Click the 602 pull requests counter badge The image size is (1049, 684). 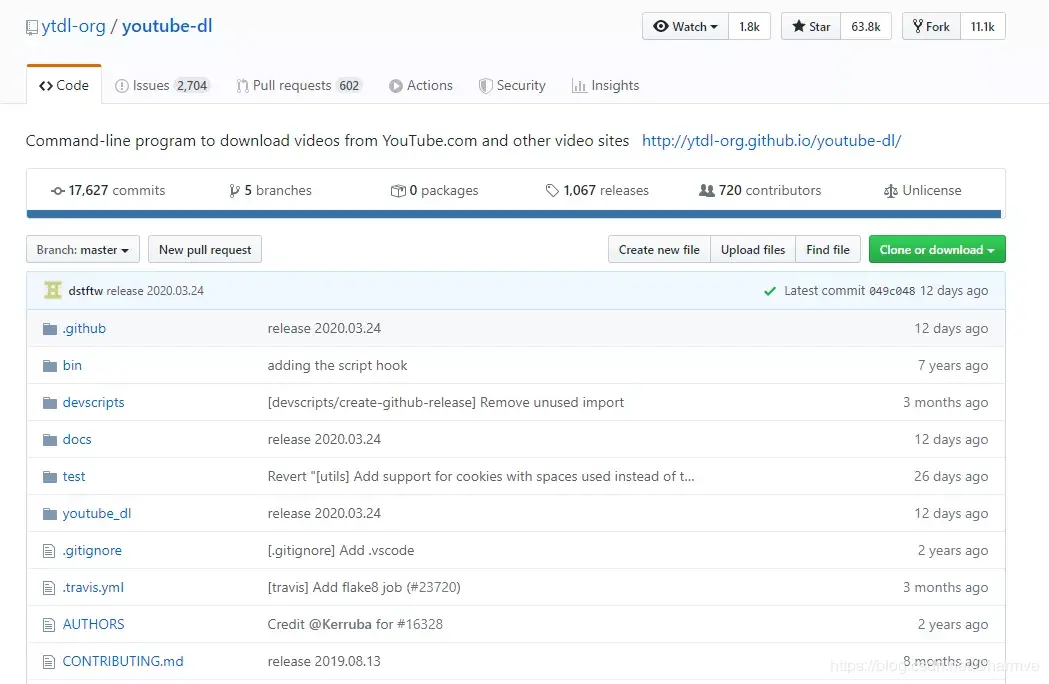point(349,86)
